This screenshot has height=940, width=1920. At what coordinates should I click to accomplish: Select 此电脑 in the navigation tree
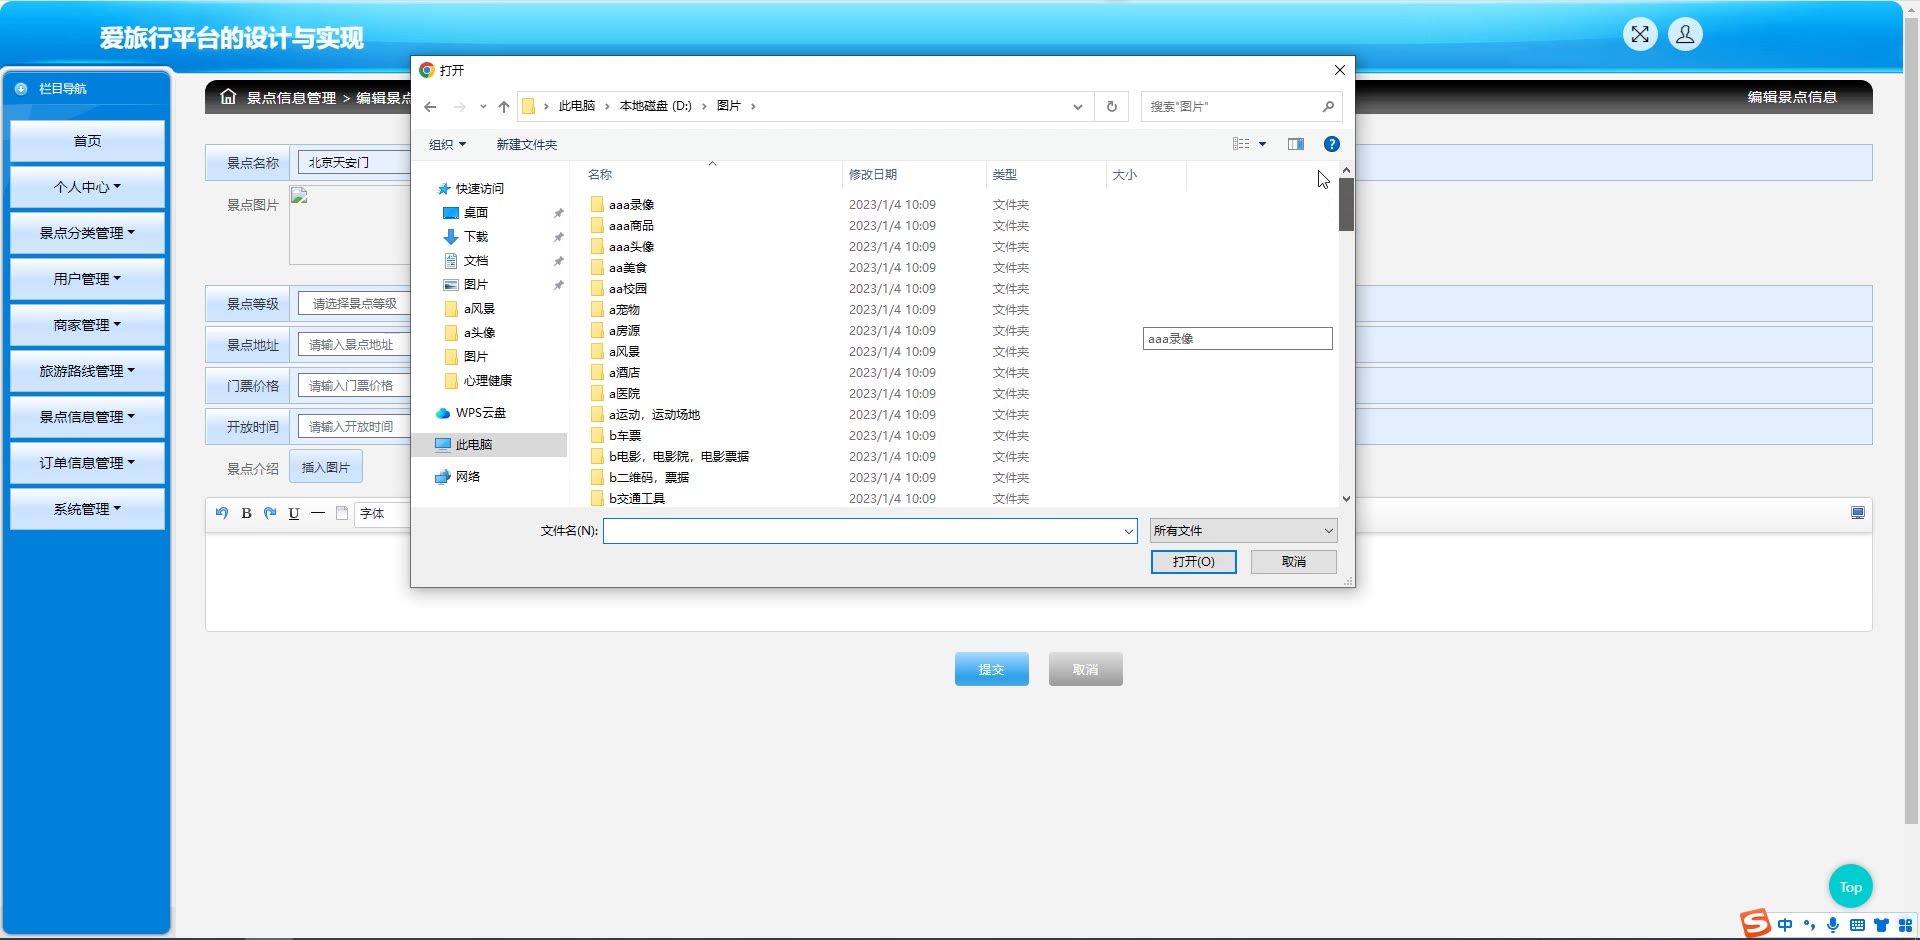(473, 445)
